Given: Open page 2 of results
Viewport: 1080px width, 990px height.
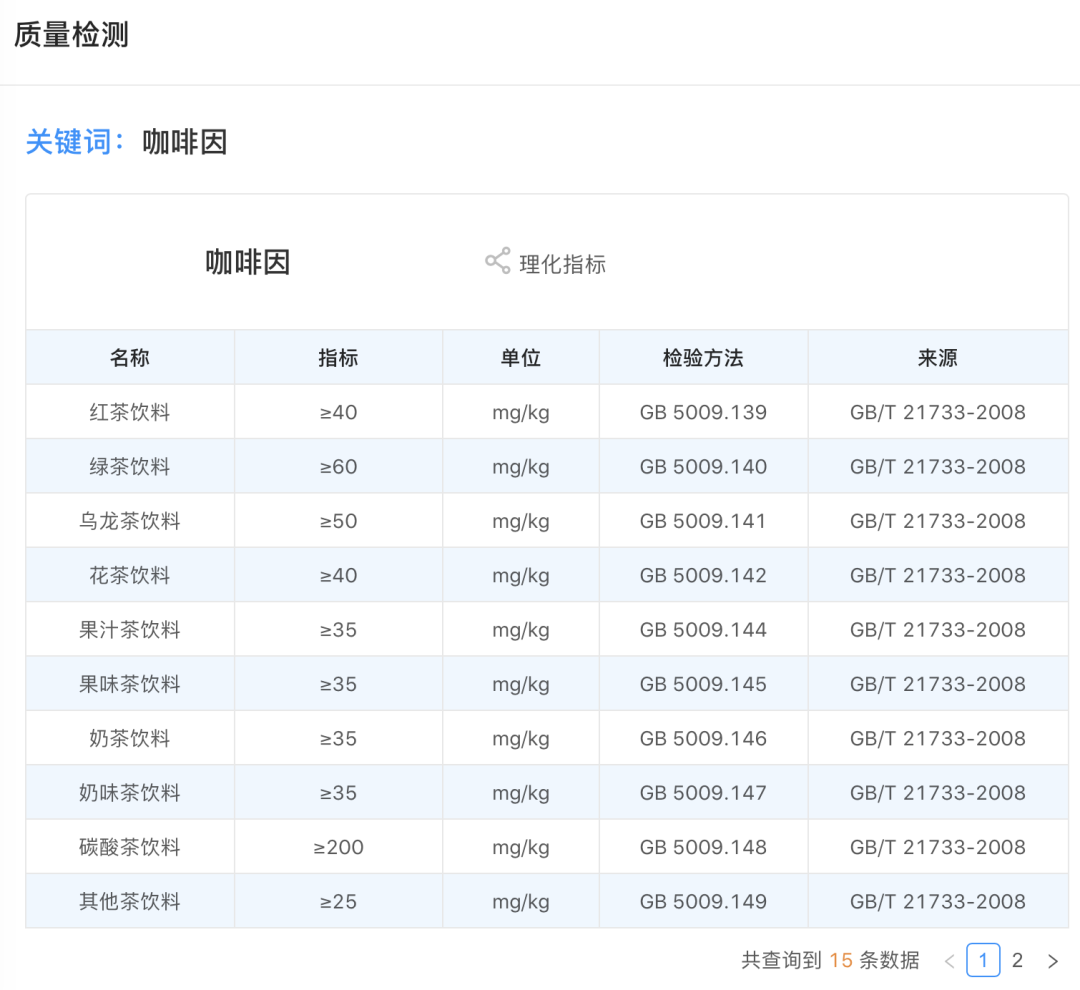Looking at the screenshot, I should (x=1017, y=960).
